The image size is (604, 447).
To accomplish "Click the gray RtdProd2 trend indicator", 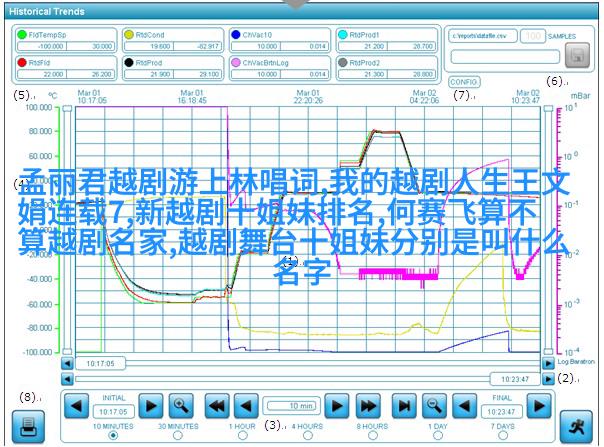I will click(x=342, y=62).
